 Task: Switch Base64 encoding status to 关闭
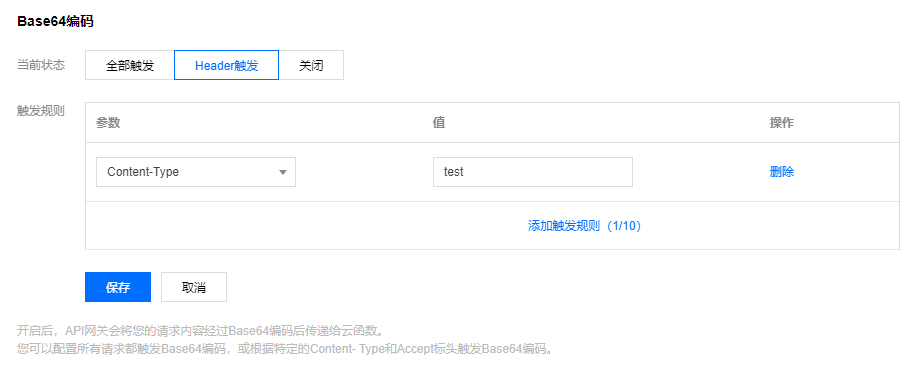click(311, 65)
